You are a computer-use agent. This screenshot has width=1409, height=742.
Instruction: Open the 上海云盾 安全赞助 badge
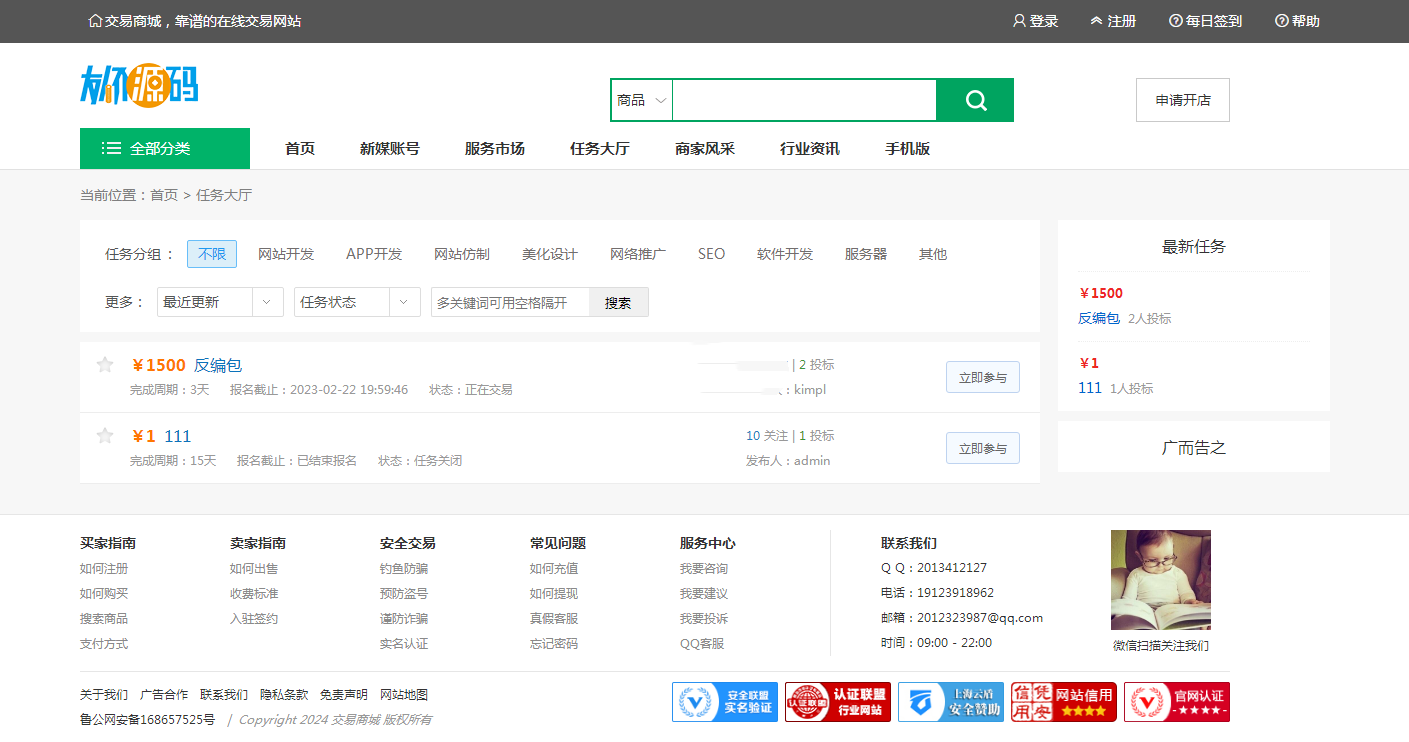(951, 702)
